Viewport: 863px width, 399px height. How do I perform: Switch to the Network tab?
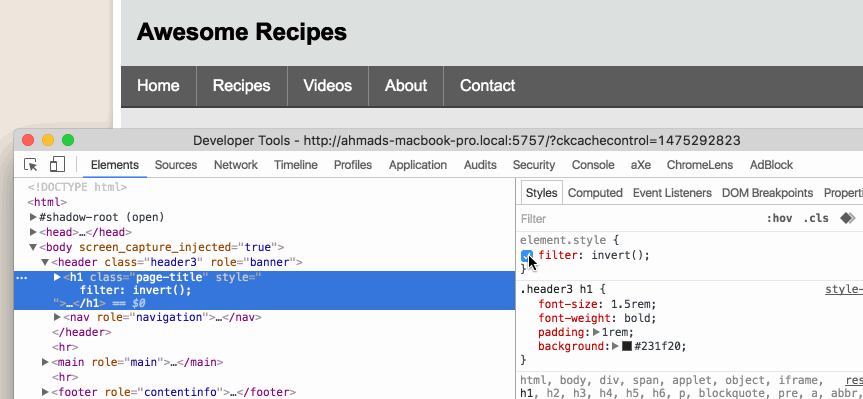236,165
